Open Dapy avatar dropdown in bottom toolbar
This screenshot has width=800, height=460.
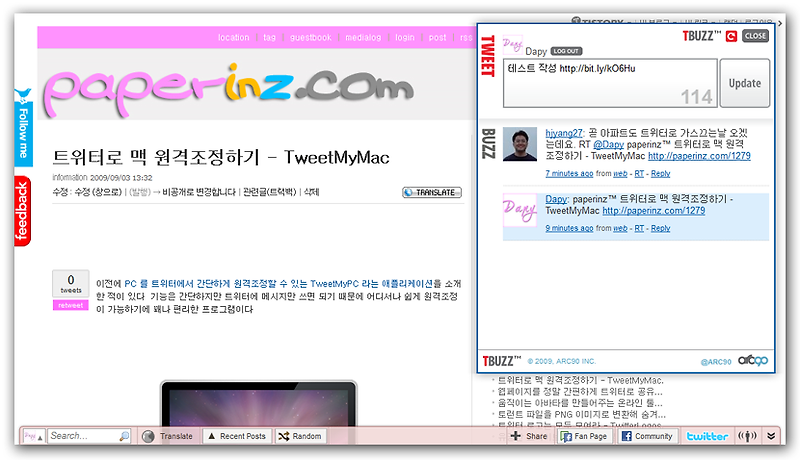coord(34,437)
